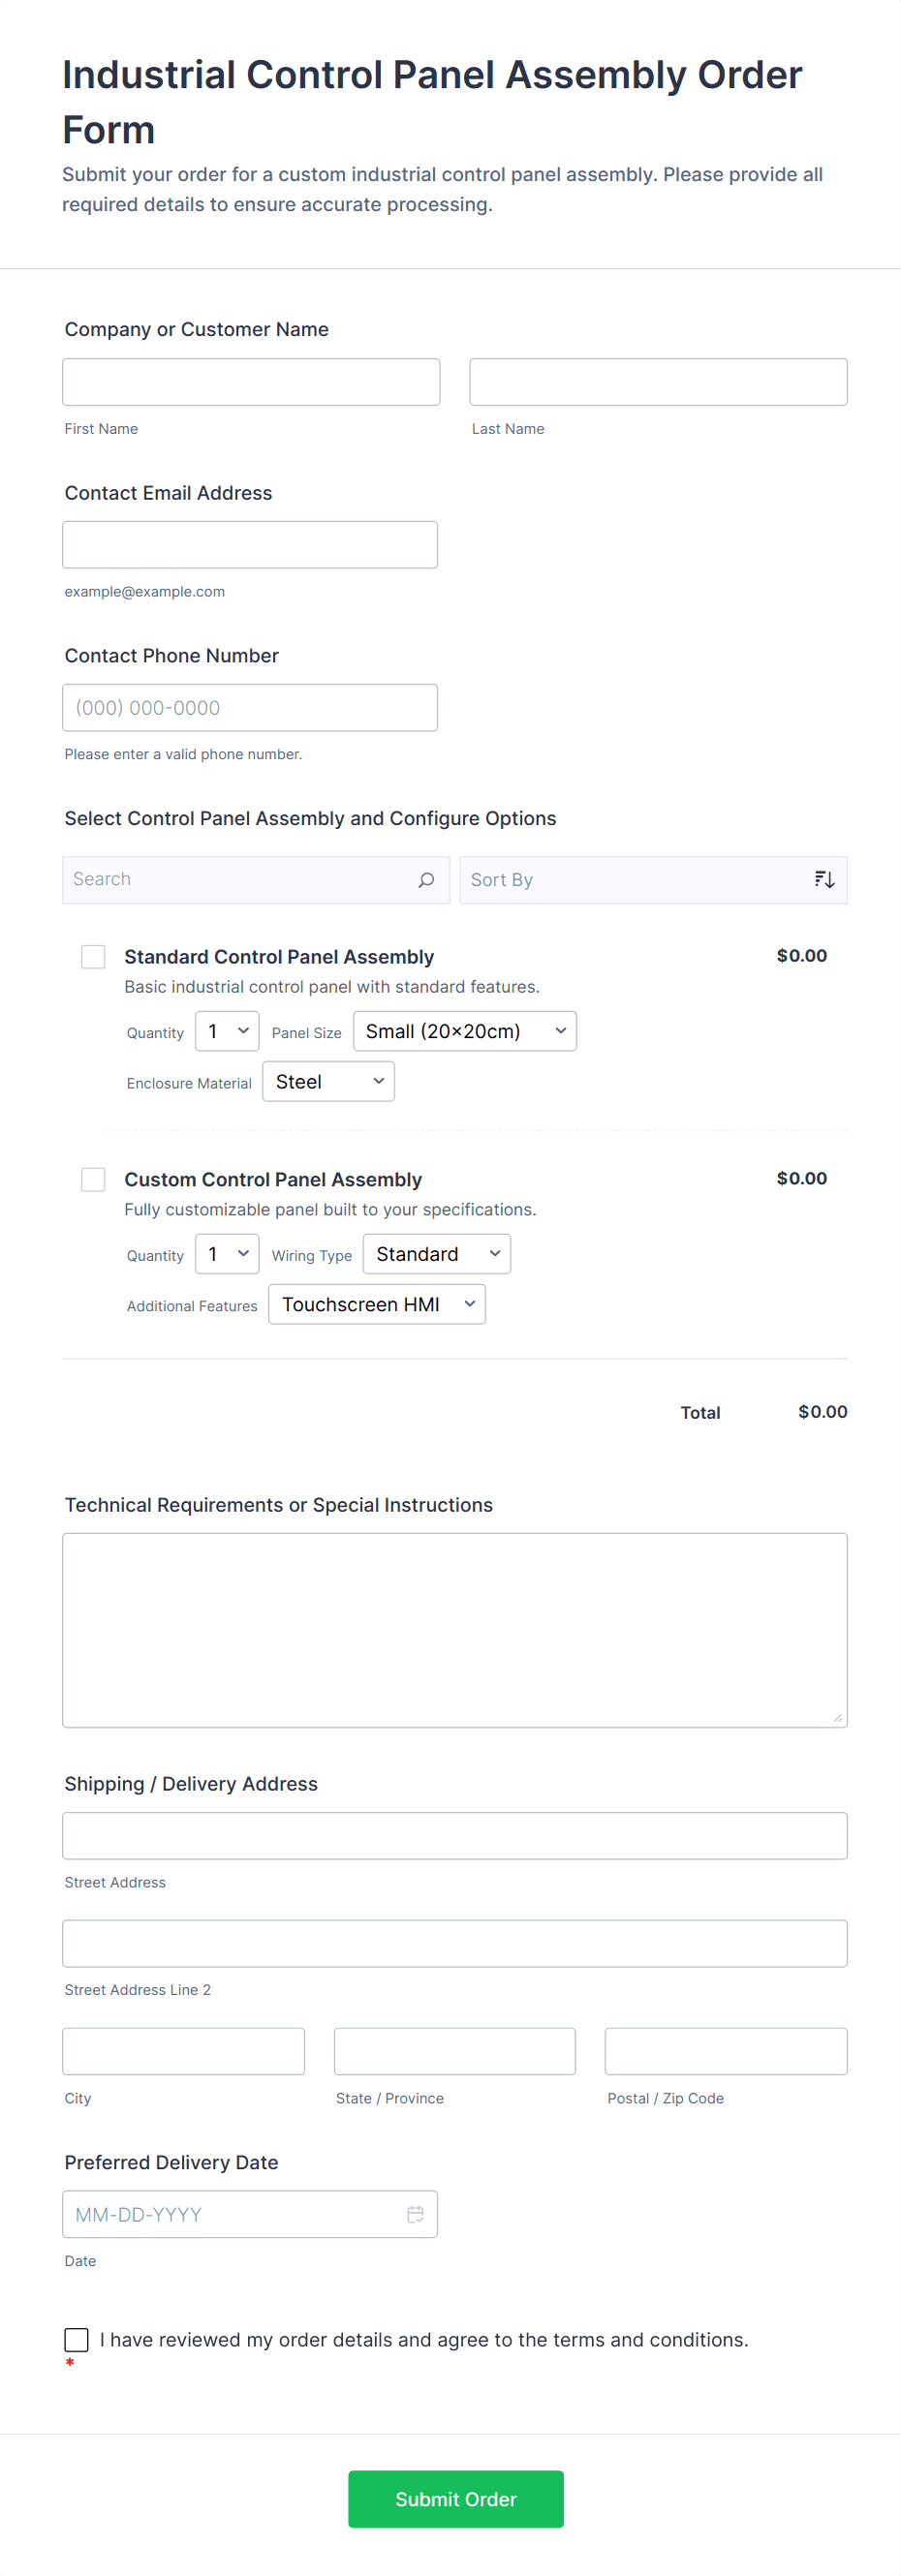Select the Custom Control Panel Assembly title
901x2576 pixels.
[272, 1179]
